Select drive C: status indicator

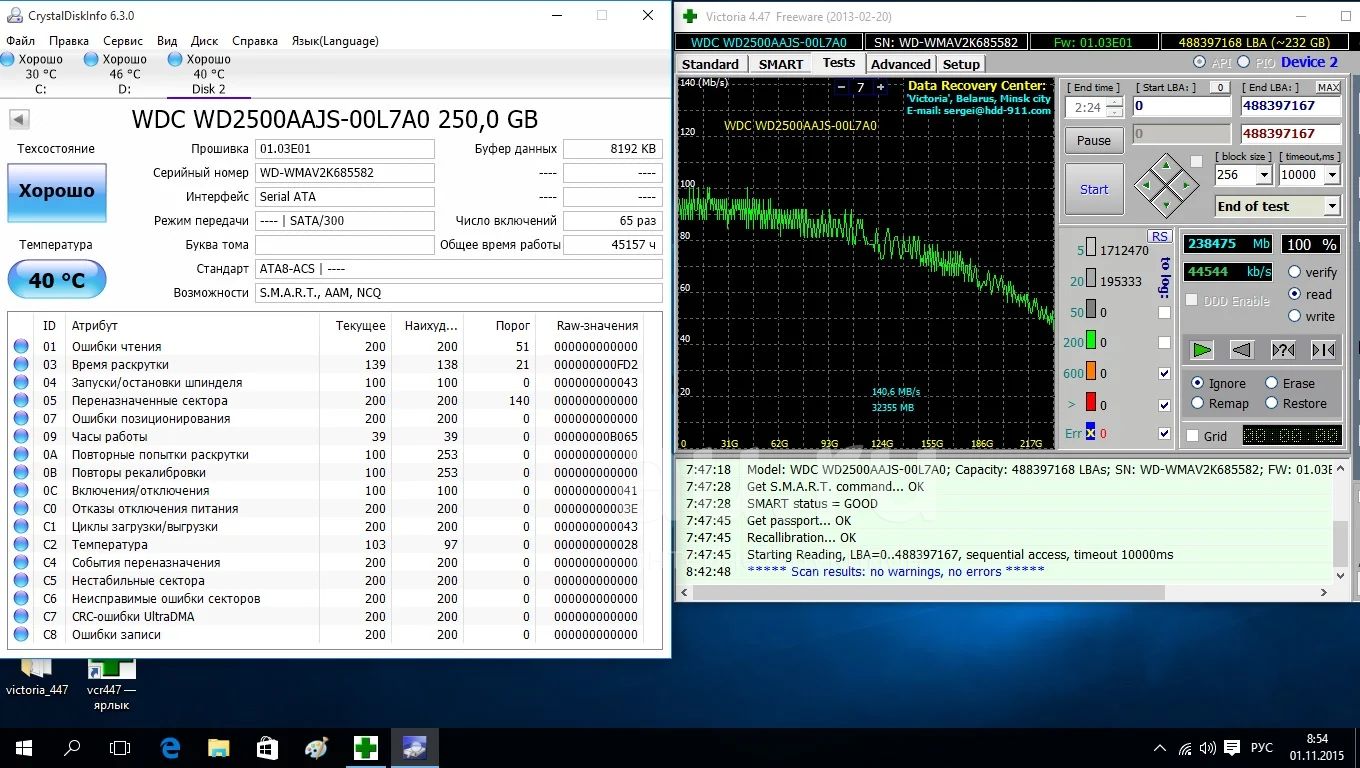[x=7, y=59]
